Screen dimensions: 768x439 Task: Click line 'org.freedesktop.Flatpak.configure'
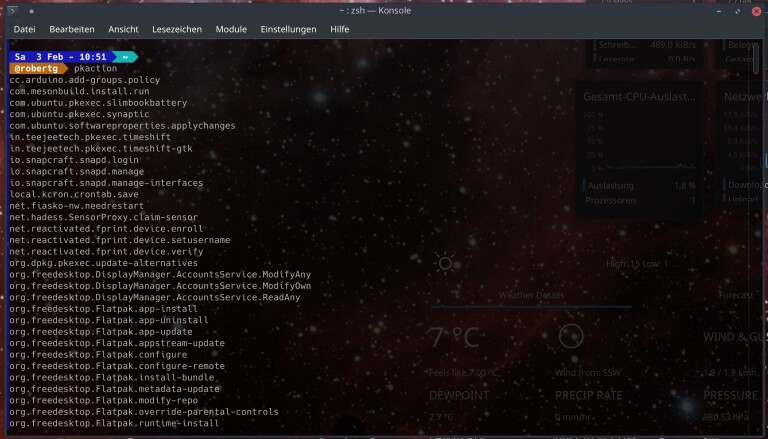[x=98, y=355]
